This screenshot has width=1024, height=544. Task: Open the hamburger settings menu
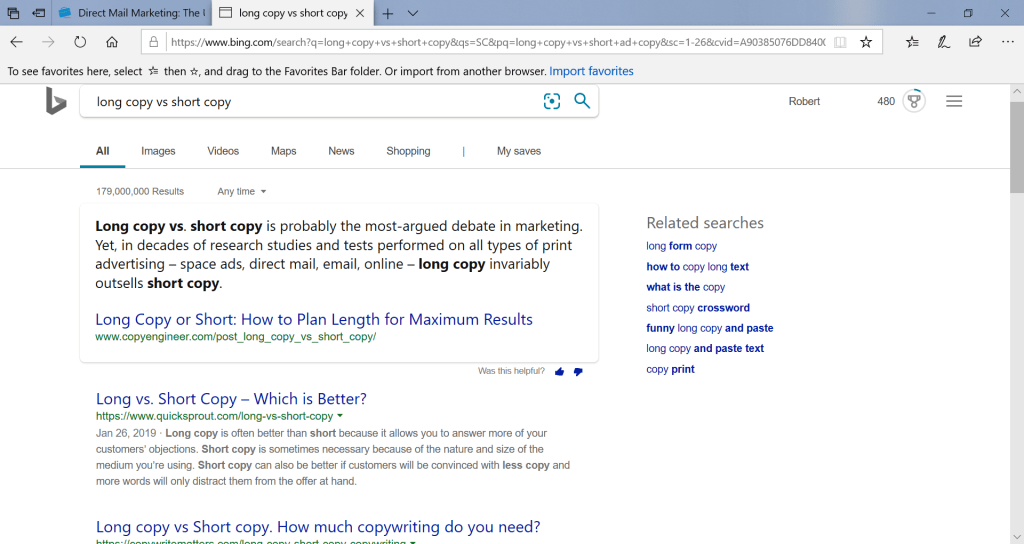click(x=954, y=101)
